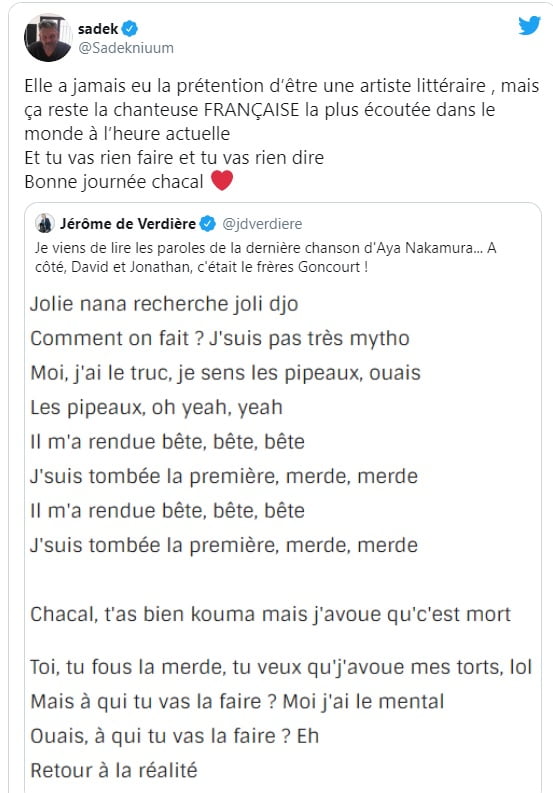This screenshot has height=793, width=553.
Task: Visit the @jdverdiere handle
Action: pyautogui.click(x=262, y=224)
